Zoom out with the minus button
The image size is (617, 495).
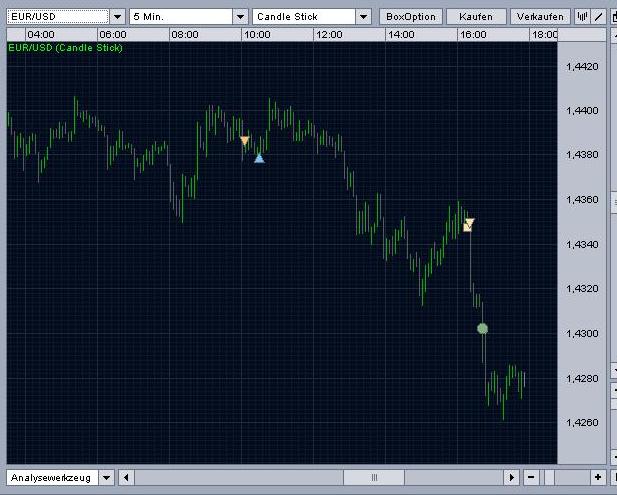531,477
